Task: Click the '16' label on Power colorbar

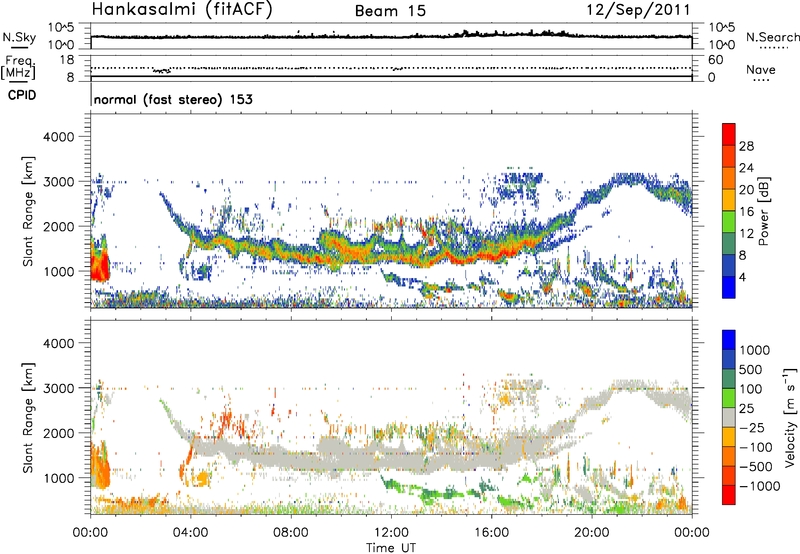Action: 746,212
